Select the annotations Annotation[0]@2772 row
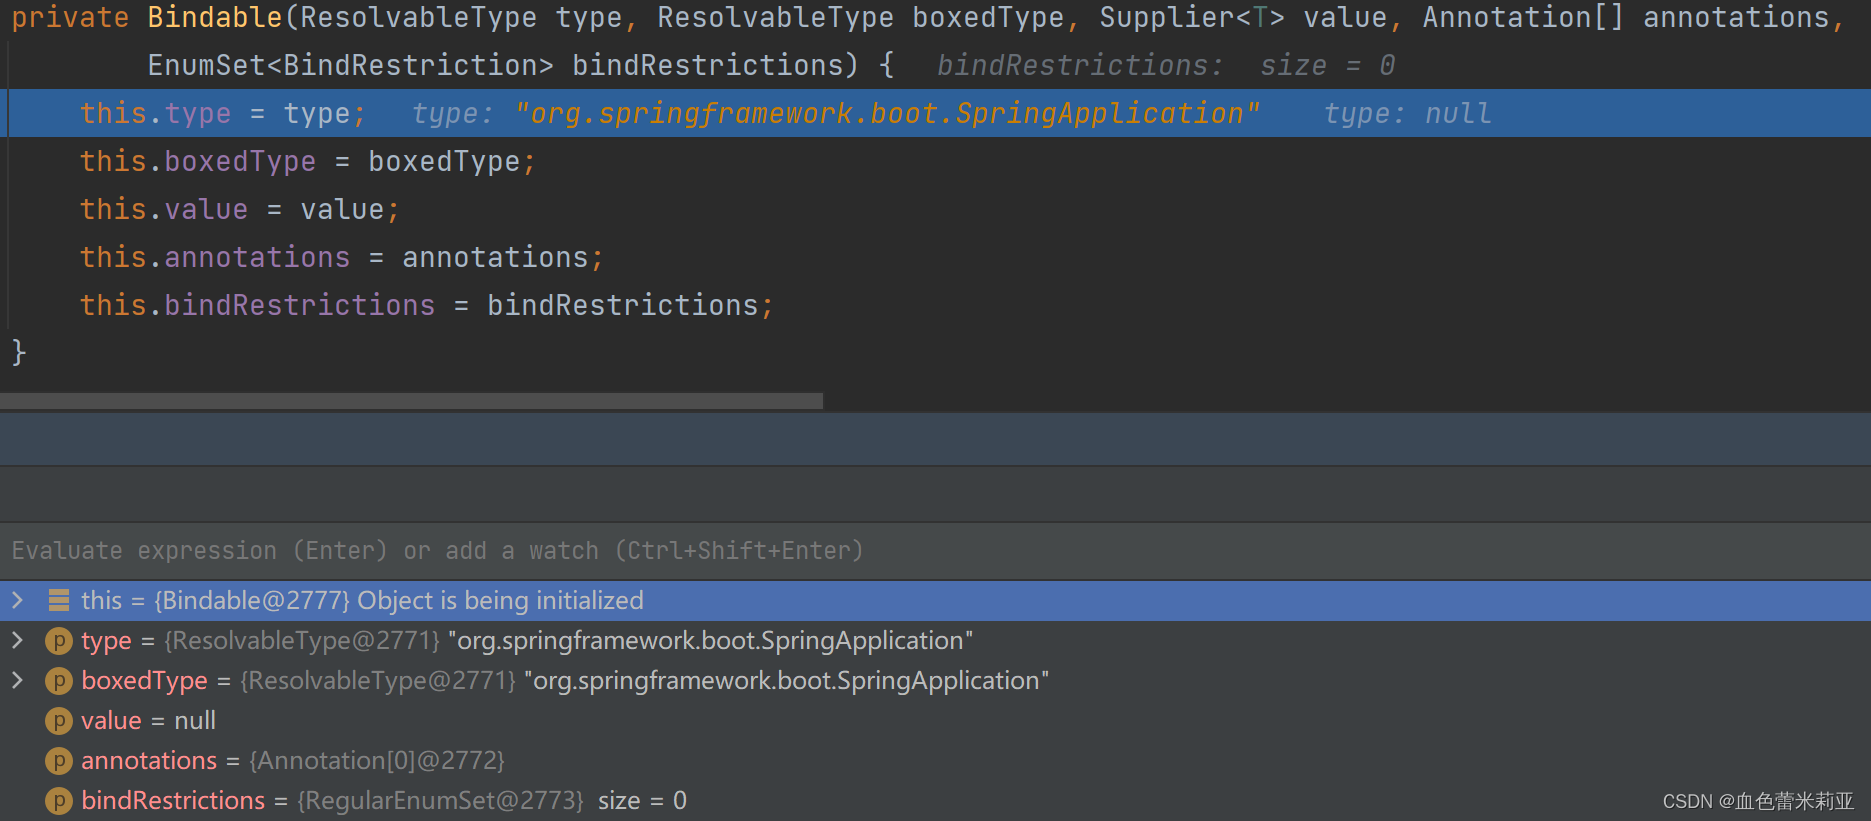1871x821 pixels. pos(935,761)
